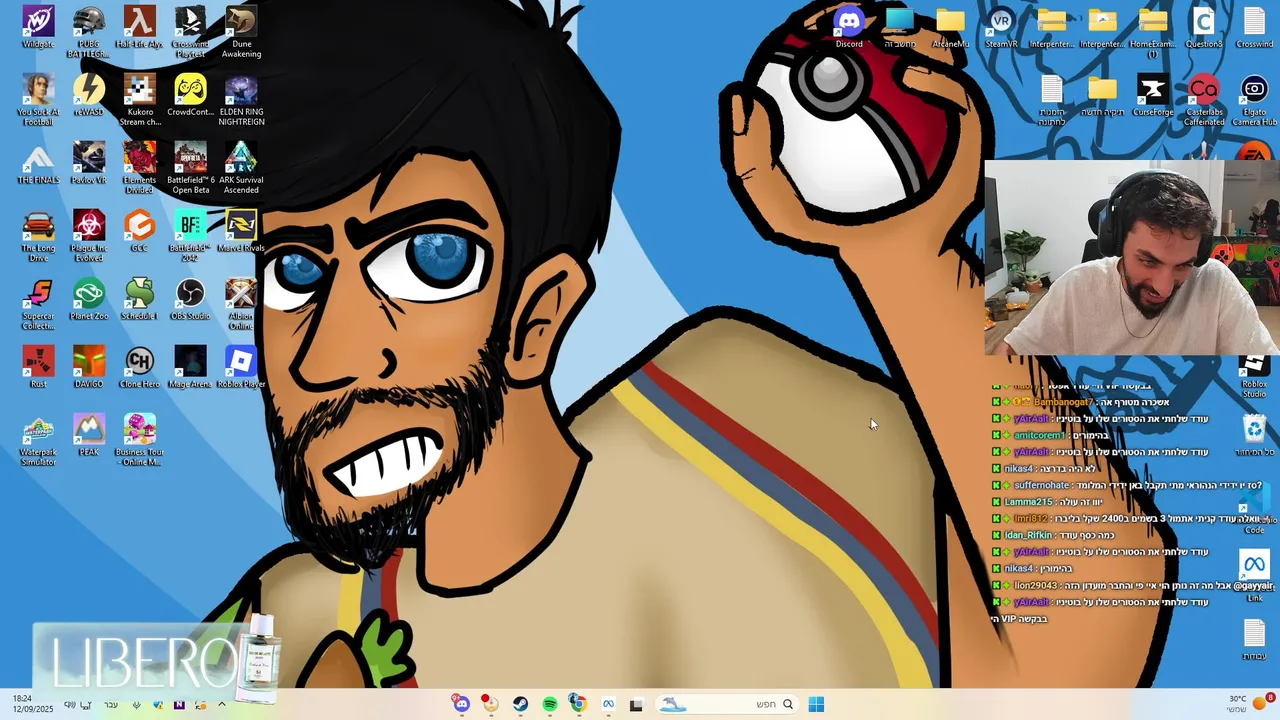Screen dimensions: 1280x720
Task: Select Business Tour Online icon
Action: 139,439
